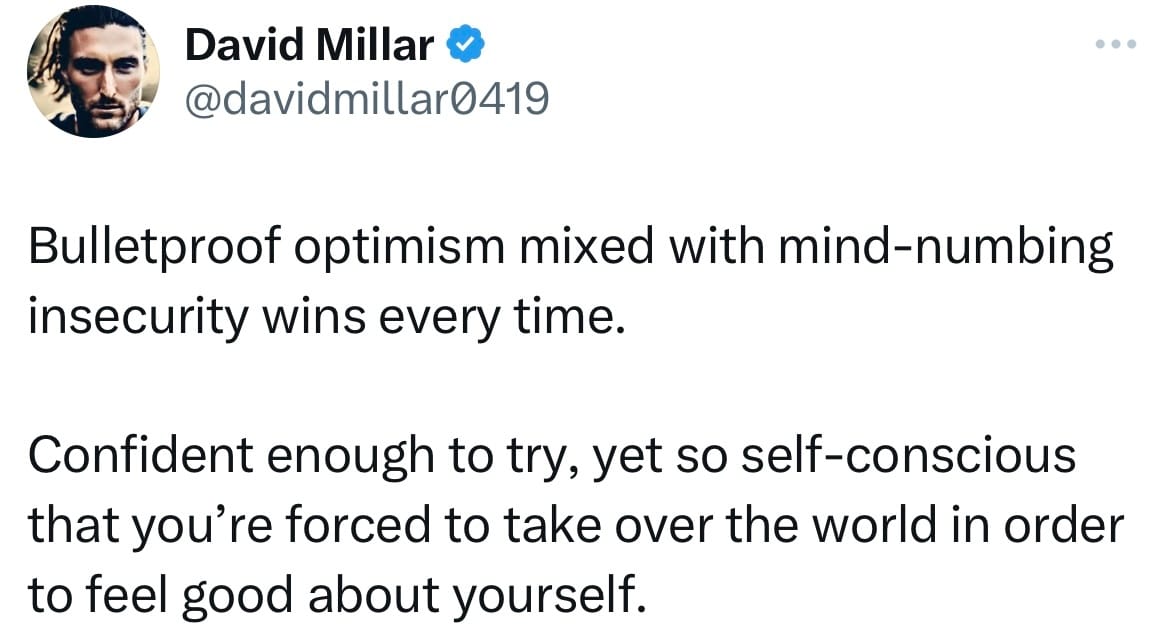This screenshot has height=636, width=1170.
Task: Open David Millar's profile picture
Action: (x=93, y=72)
